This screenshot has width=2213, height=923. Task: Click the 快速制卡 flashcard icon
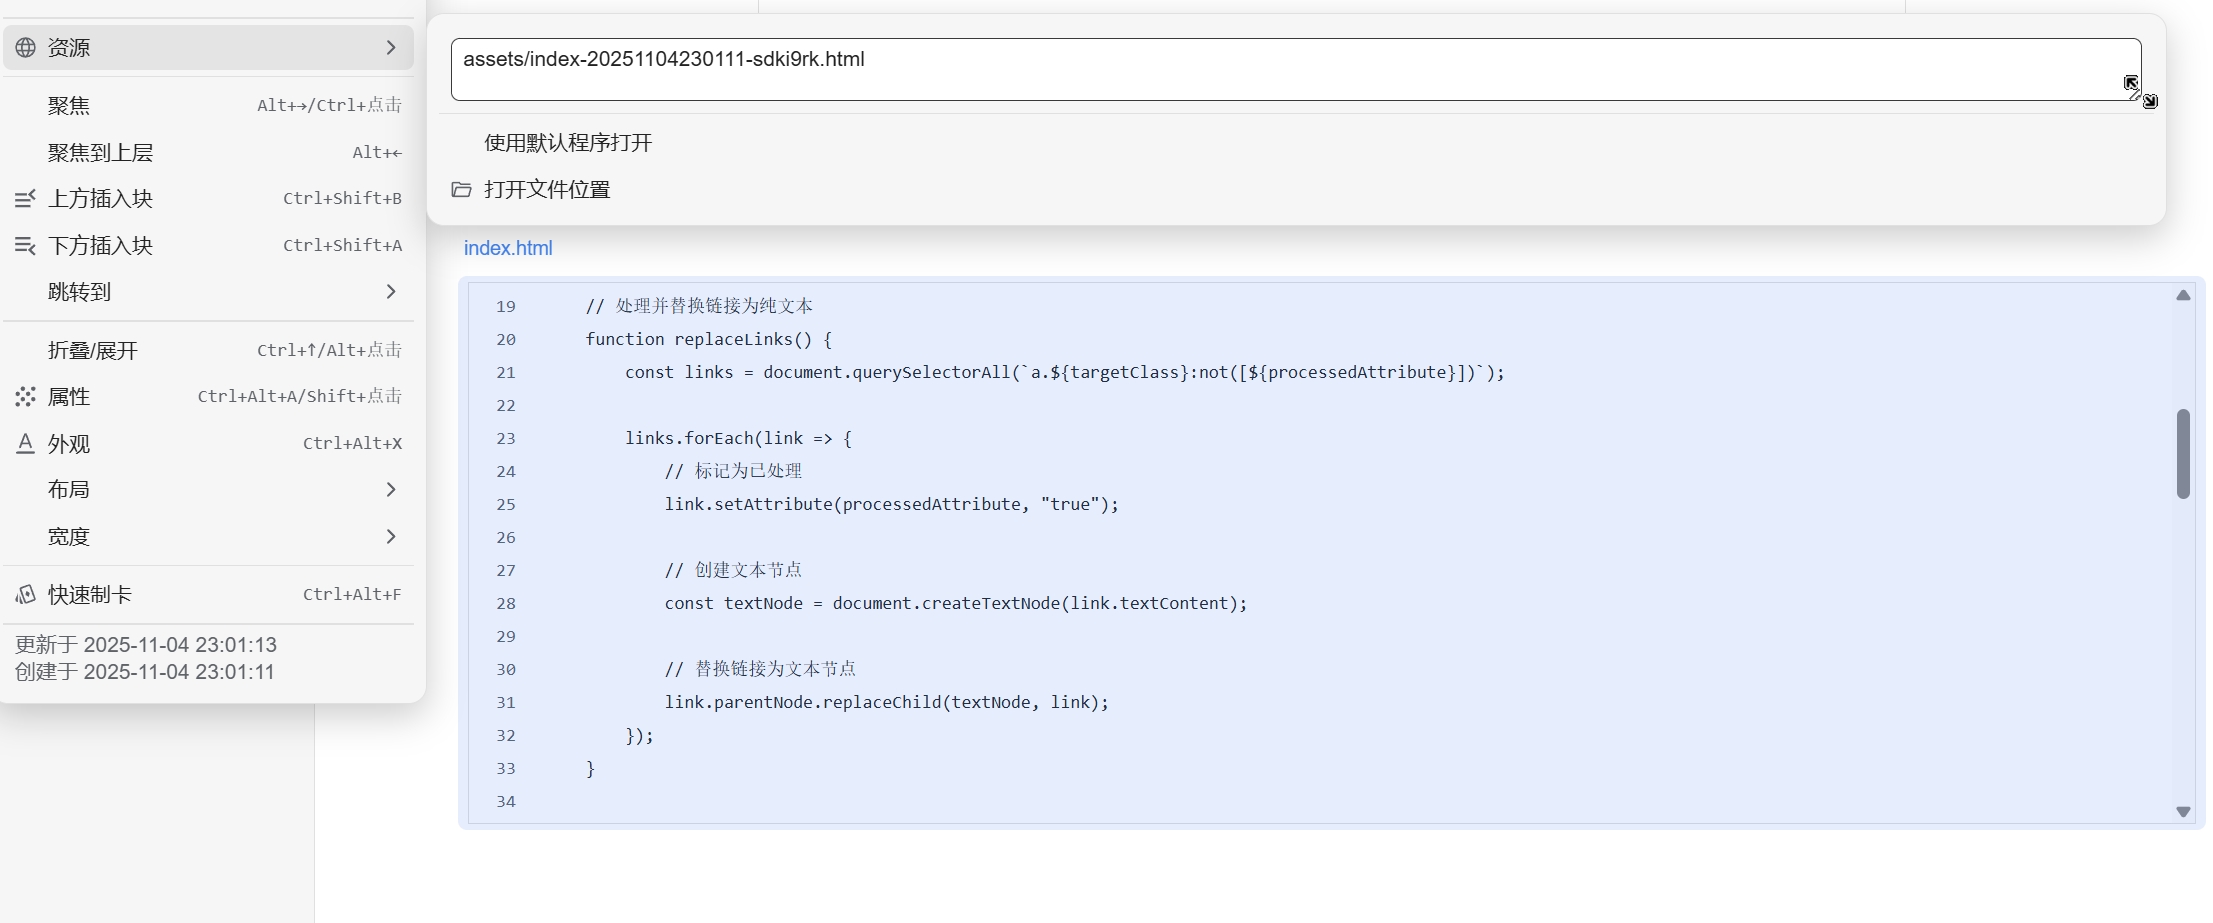pyautogui.click(x=25, y=595)
